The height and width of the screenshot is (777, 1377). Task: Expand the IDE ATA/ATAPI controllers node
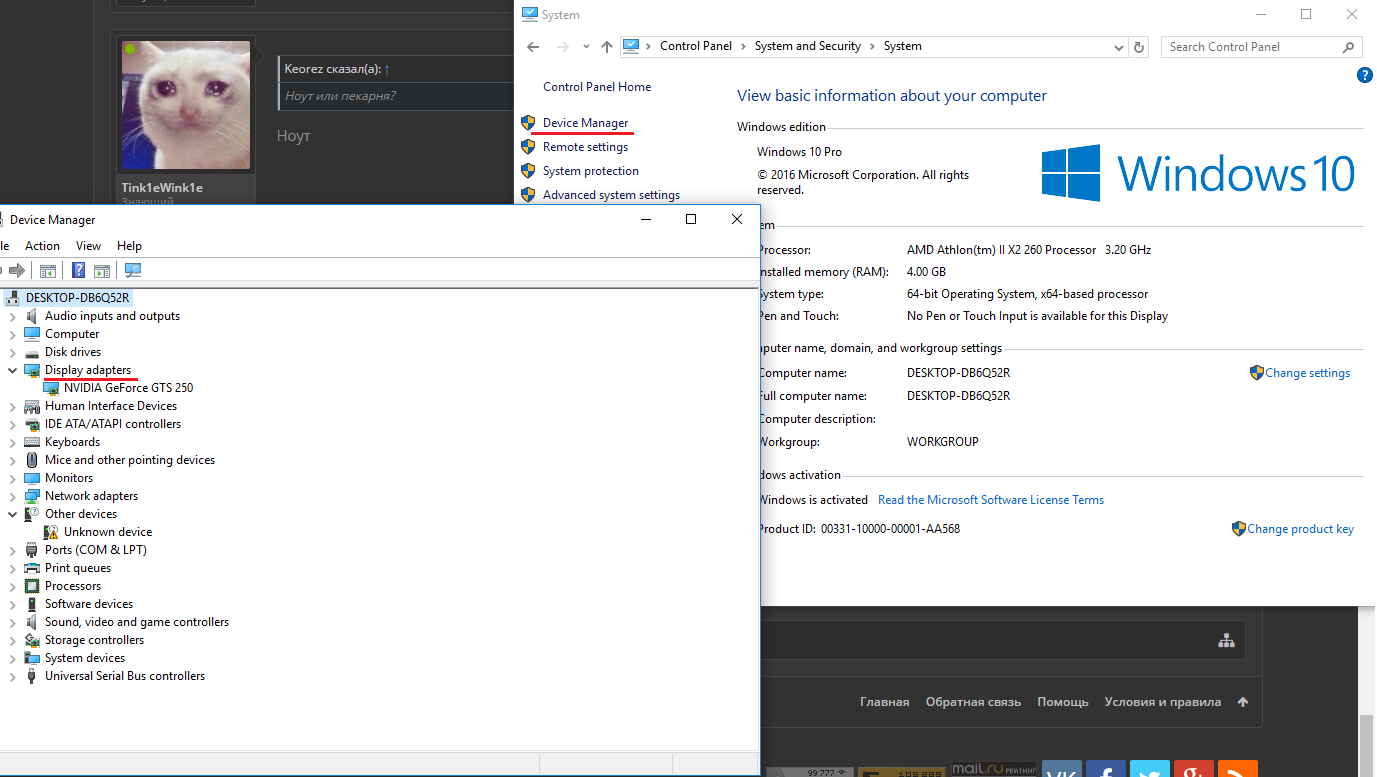pyautogui.click(x=13, y=424)
